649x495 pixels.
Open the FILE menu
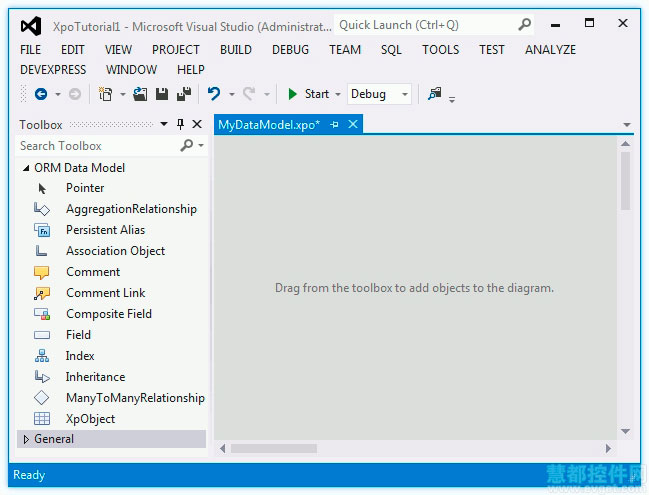point(31,50)
